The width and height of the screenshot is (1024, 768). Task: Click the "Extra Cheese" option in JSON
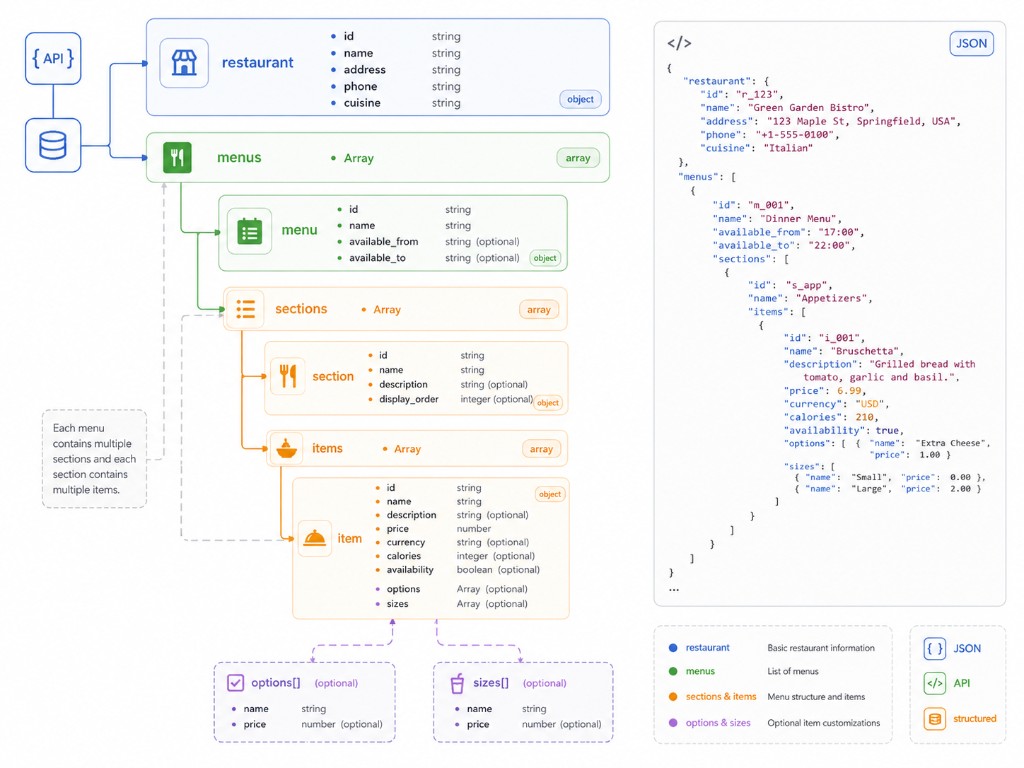click(x=951, y=443)
